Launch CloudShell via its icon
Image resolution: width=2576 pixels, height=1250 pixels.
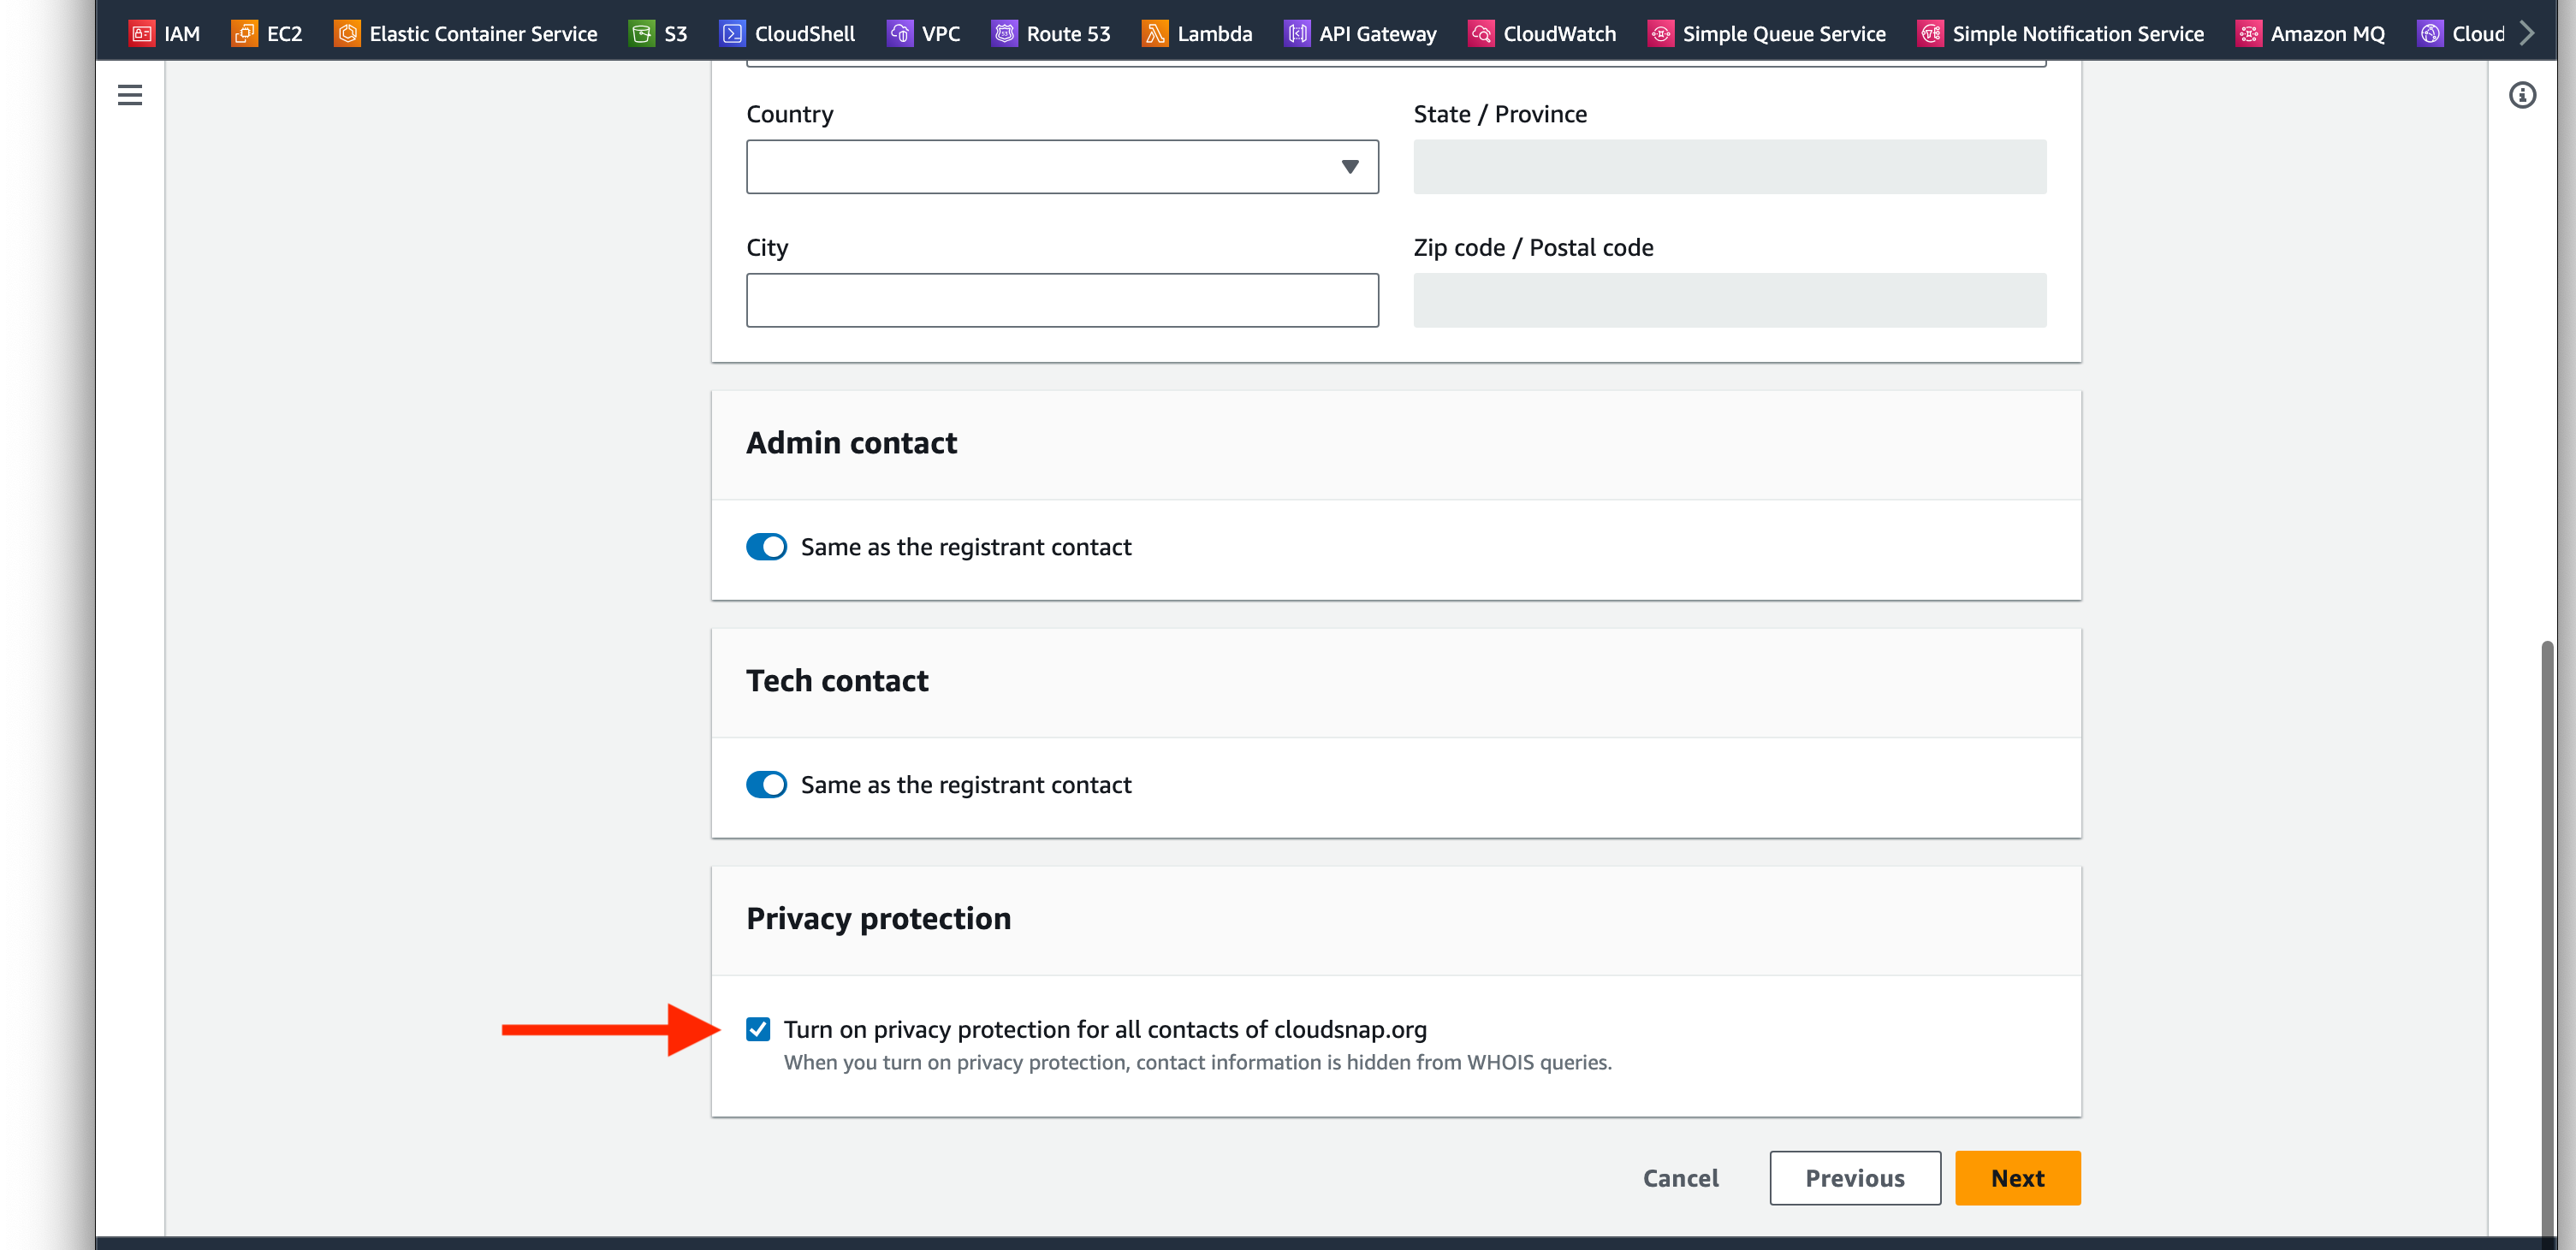[x=732, y=34]
